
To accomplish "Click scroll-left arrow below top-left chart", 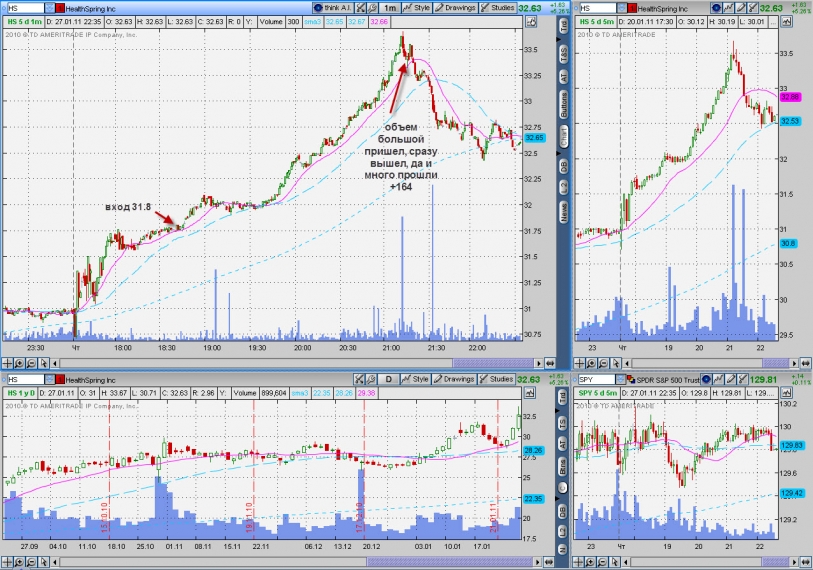I will 55,363.
